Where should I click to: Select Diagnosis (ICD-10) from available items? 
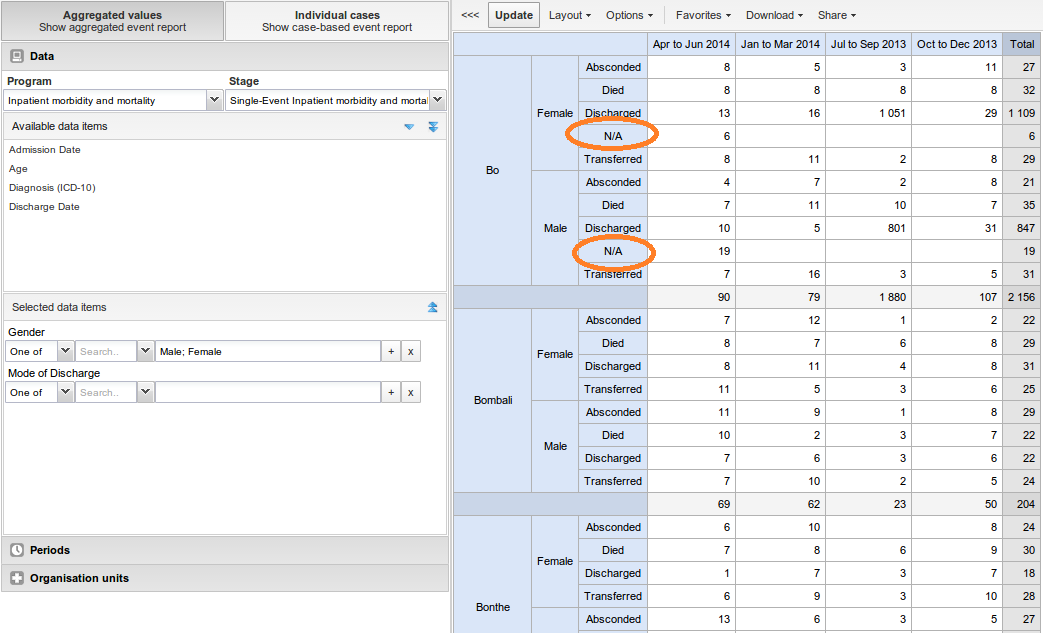pos(52,188)
